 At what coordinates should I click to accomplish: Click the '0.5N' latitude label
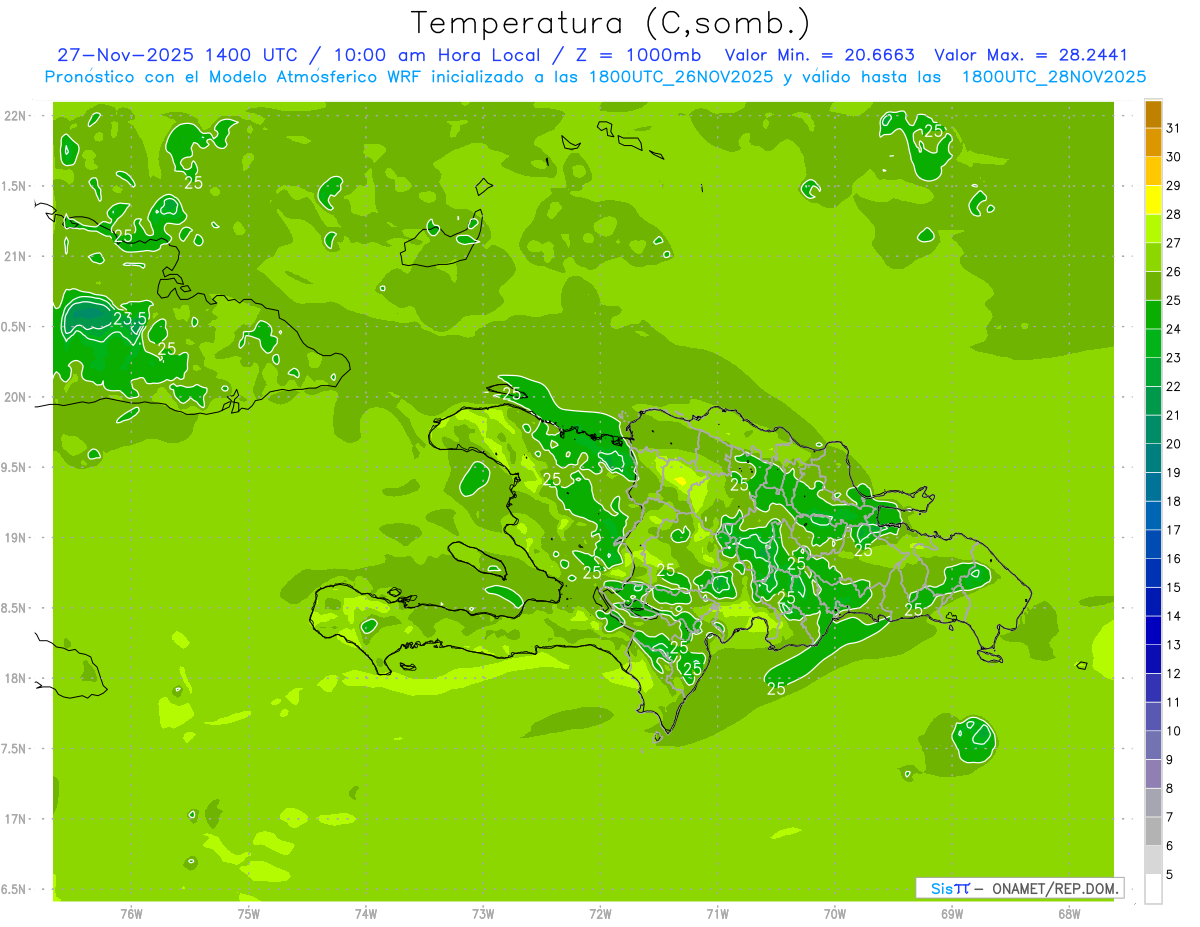point(14,327)
